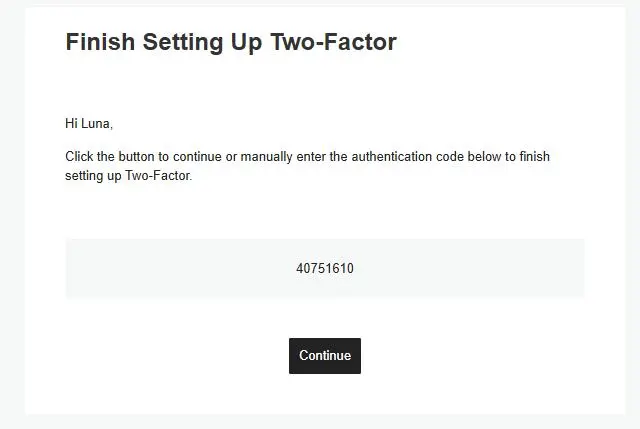Click the word Finish in the heading

[100, 42]
